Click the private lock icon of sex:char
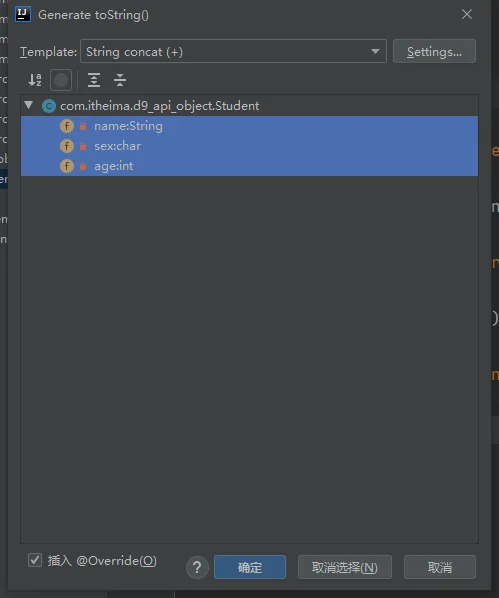This screenshot has height=598, width=499. point(83,146)
